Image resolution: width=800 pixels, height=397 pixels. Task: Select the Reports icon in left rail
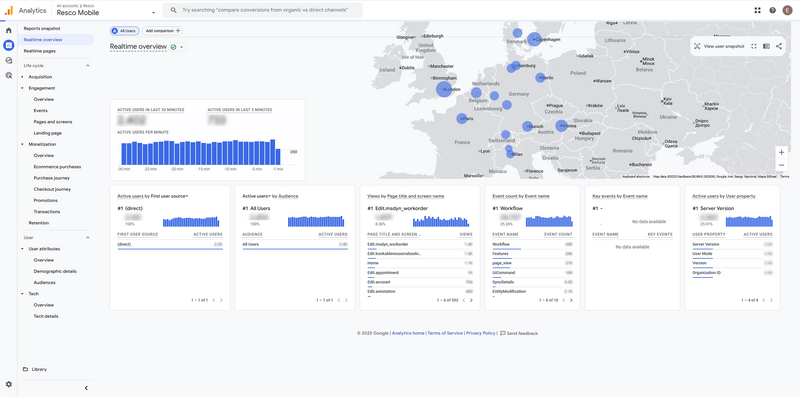coord(9,45)
